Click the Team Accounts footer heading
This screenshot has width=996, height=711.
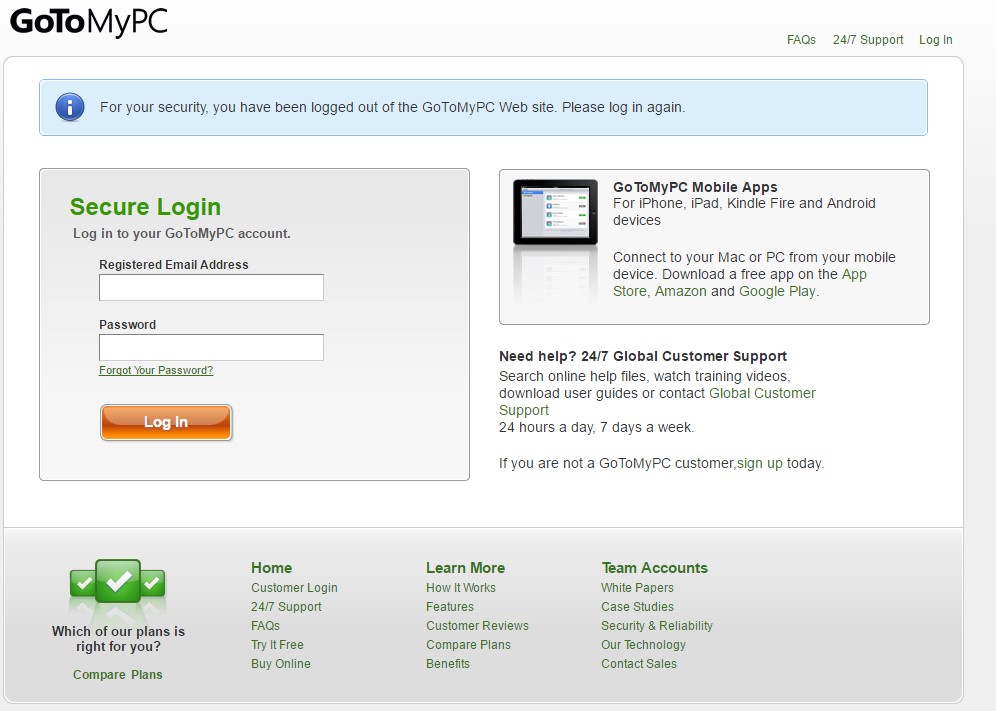coord(654,568)
